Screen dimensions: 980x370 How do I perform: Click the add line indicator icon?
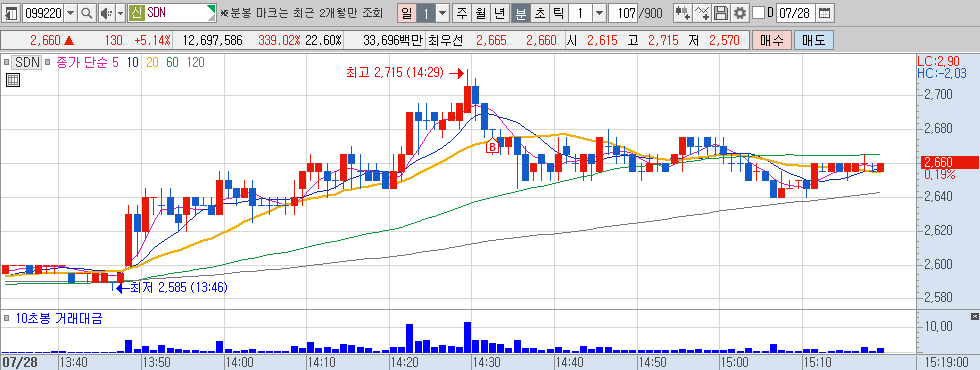click(703, 12)
